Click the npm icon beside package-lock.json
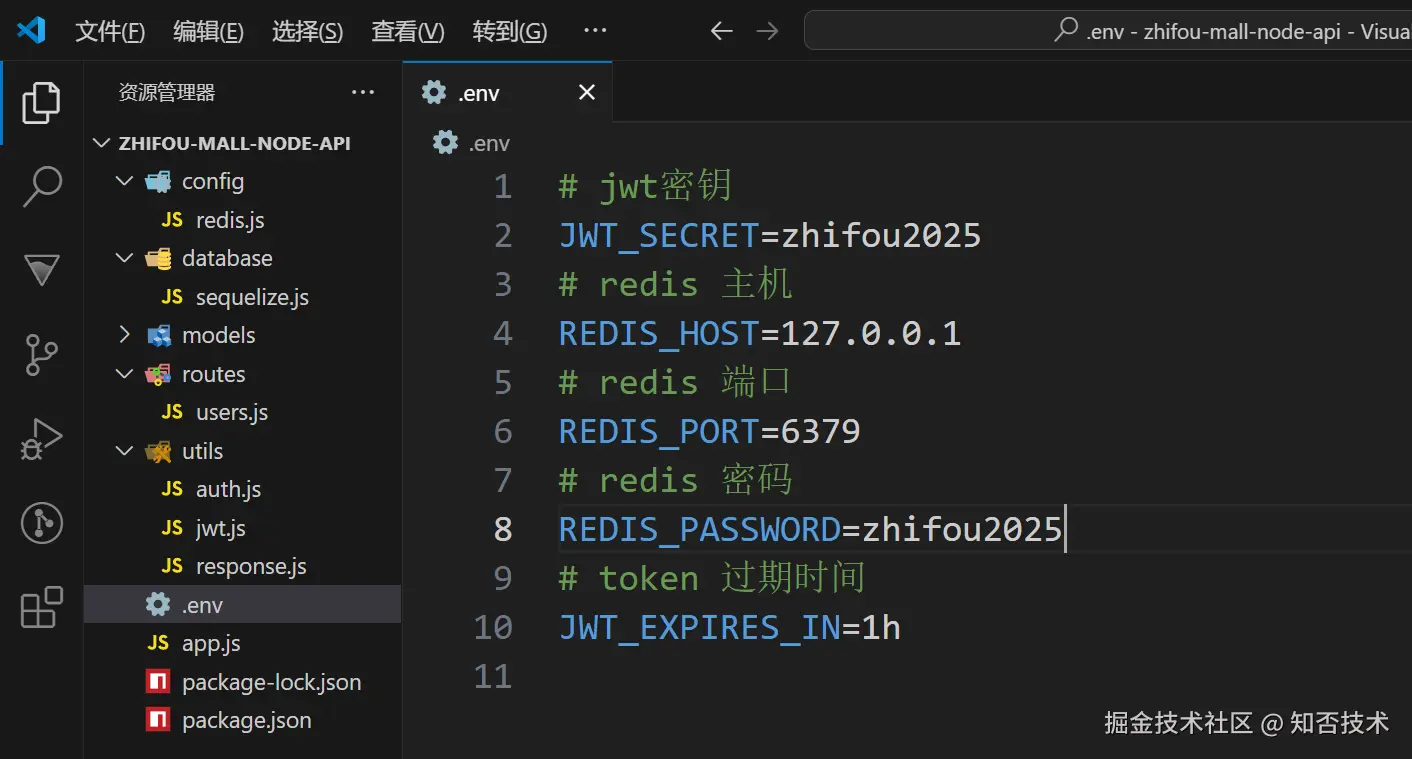Viewport: 1412px width, 759px height. click(158, 682)
